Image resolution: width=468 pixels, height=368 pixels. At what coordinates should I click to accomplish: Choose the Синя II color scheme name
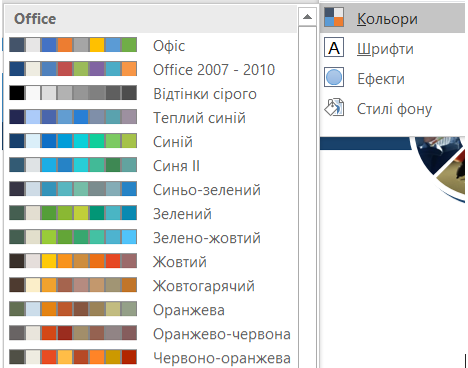point(176,166)
